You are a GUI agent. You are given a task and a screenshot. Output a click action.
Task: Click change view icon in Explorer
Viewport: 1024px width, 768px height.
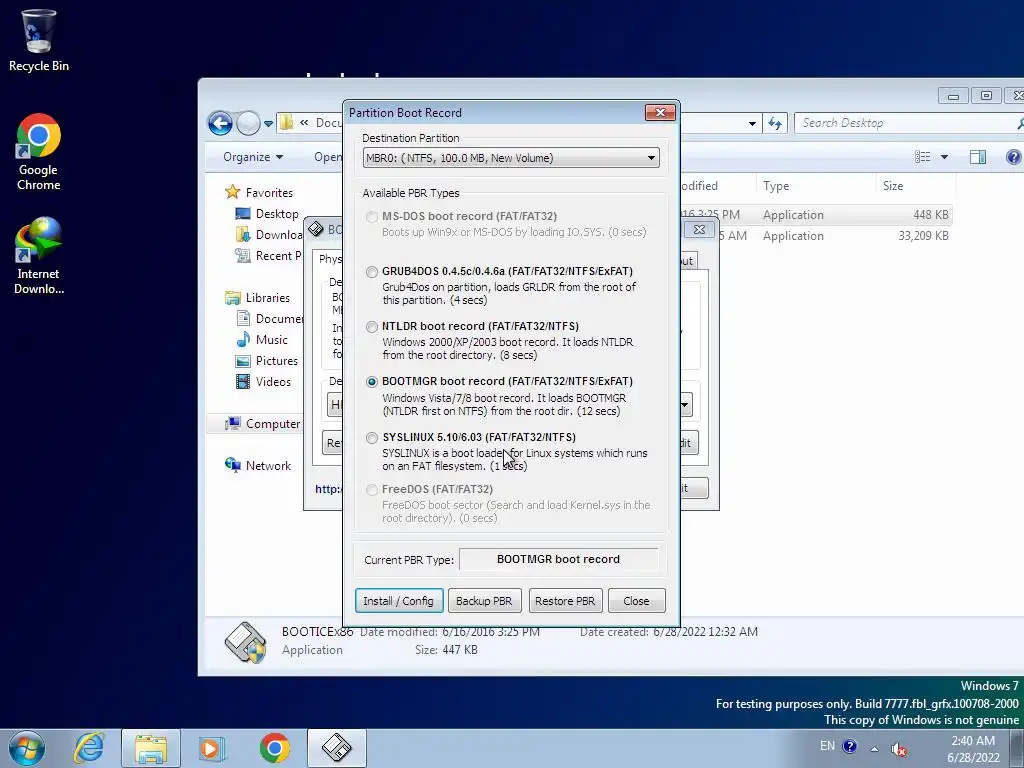click(x=923, y=157)
